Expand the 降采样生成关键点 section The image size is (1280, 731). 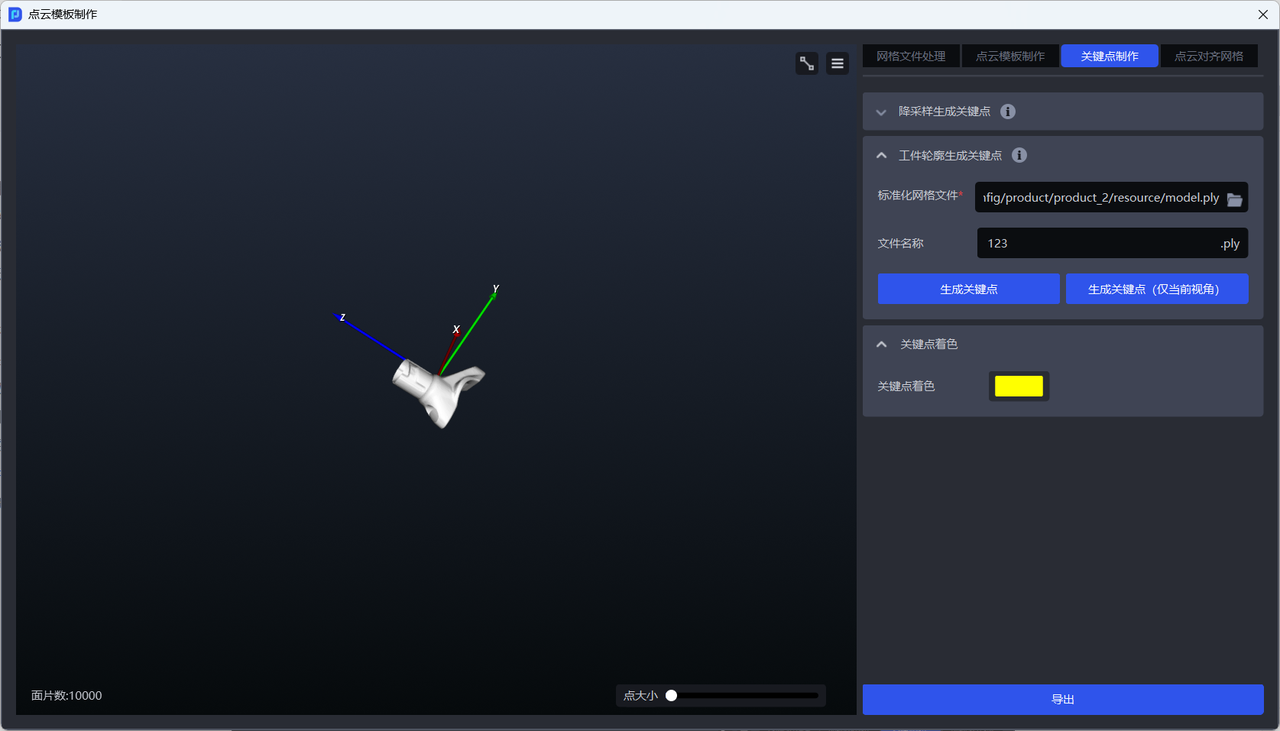881,112
